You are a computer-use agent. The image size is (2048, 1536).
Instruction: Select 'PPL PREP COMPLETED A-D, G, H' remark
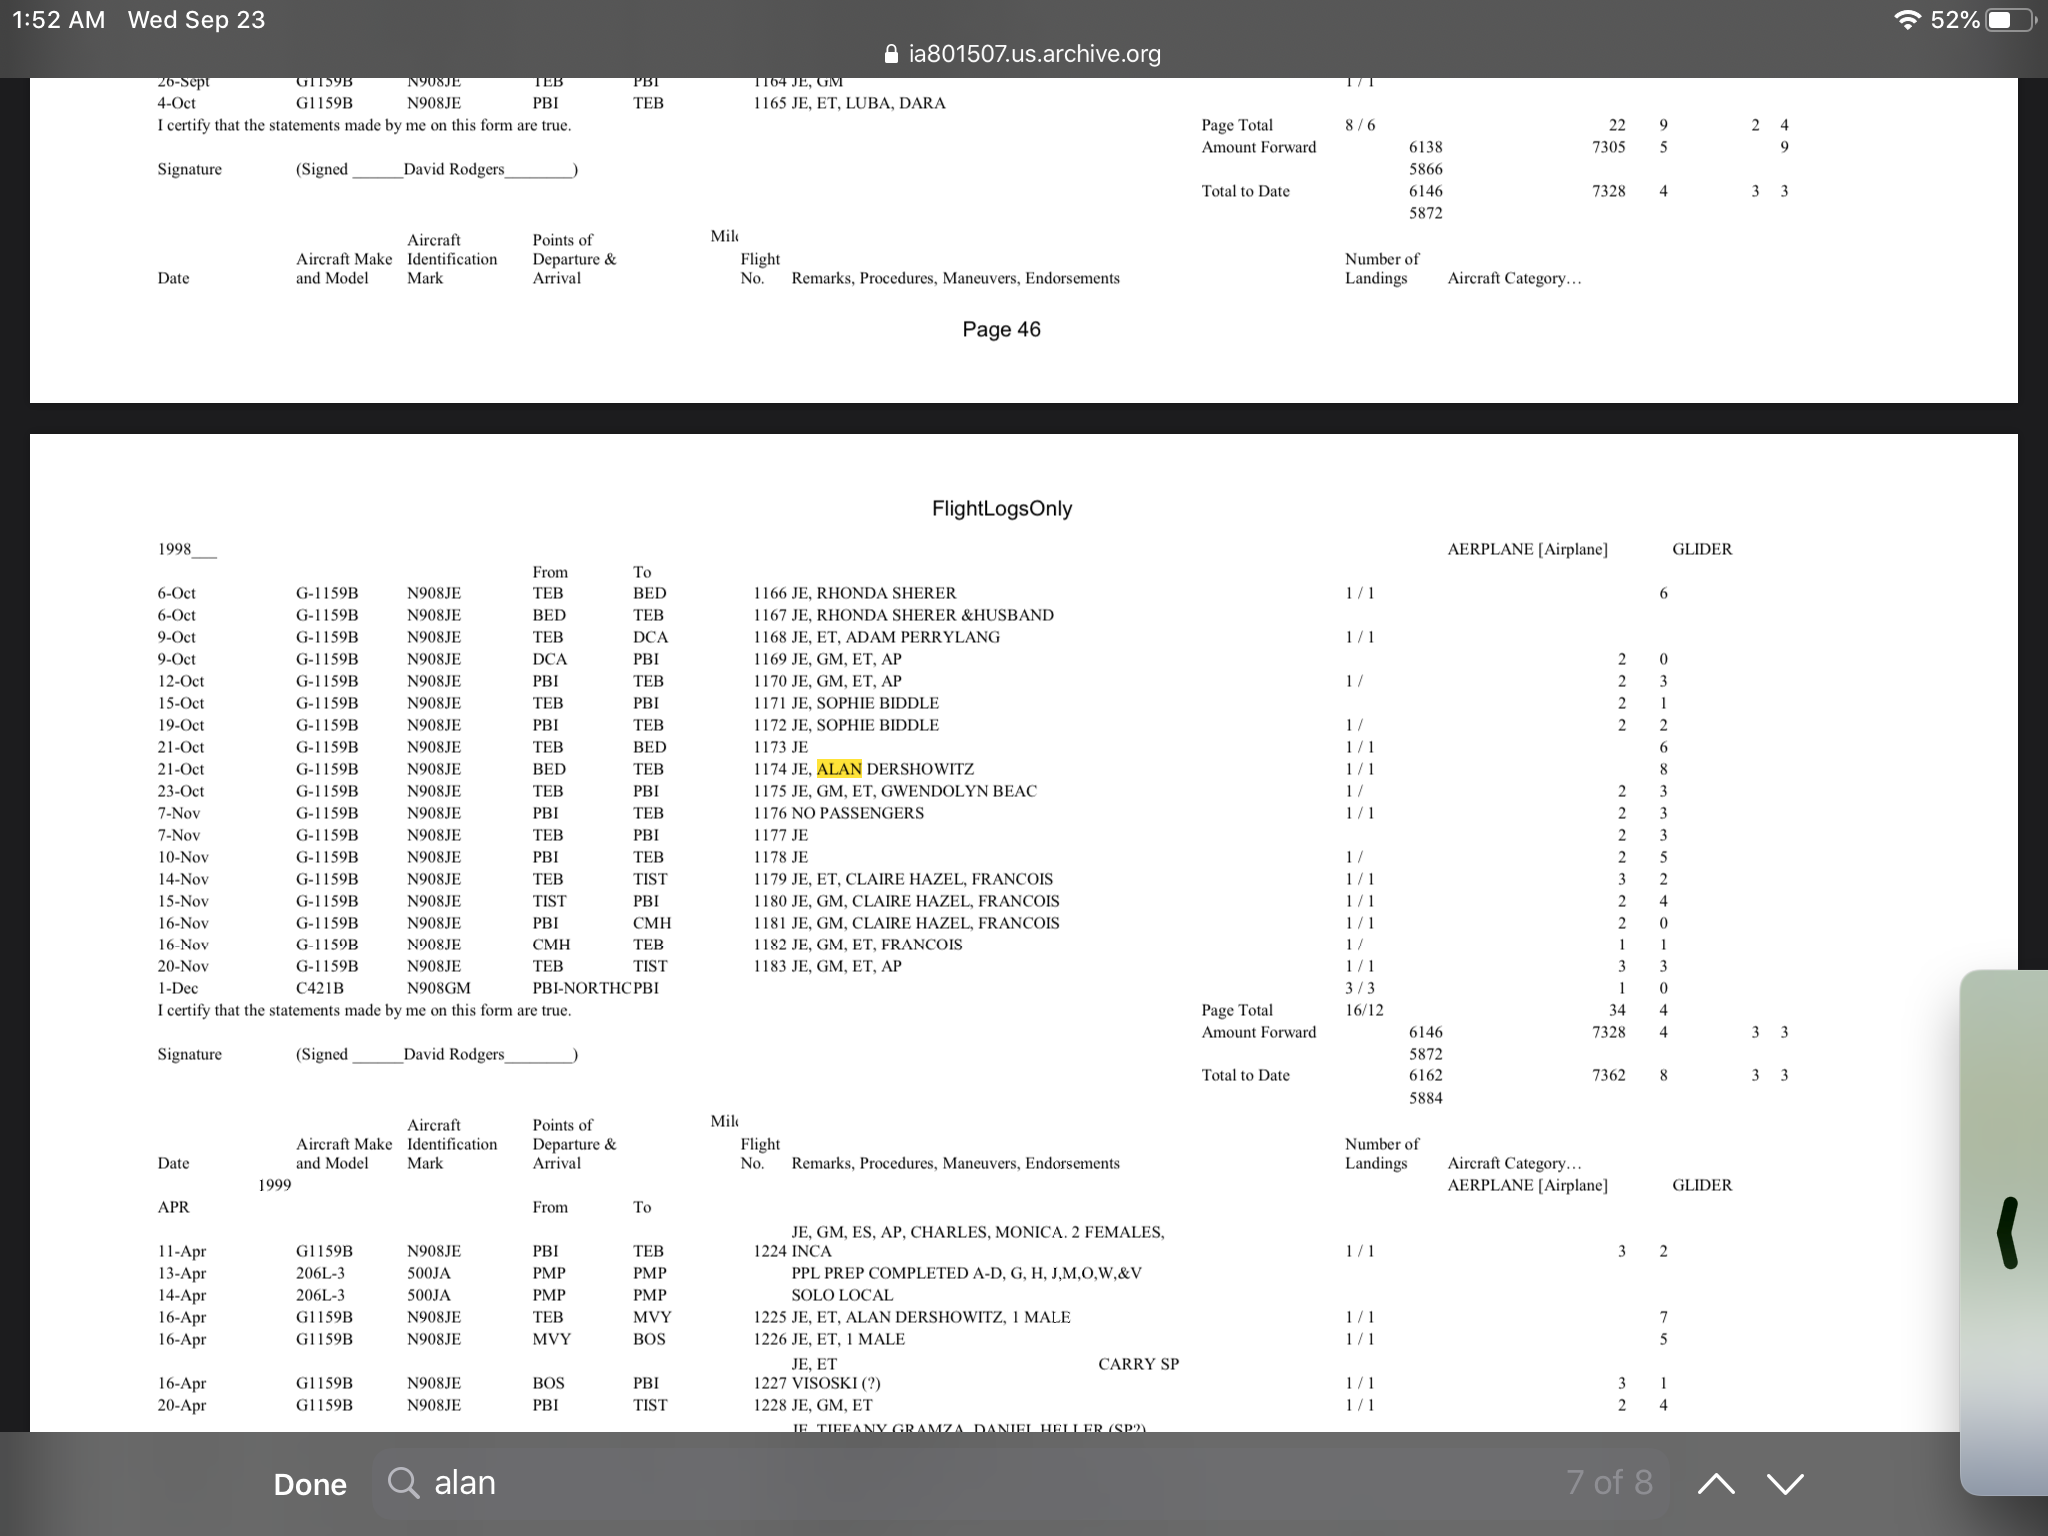point(966,1273)
